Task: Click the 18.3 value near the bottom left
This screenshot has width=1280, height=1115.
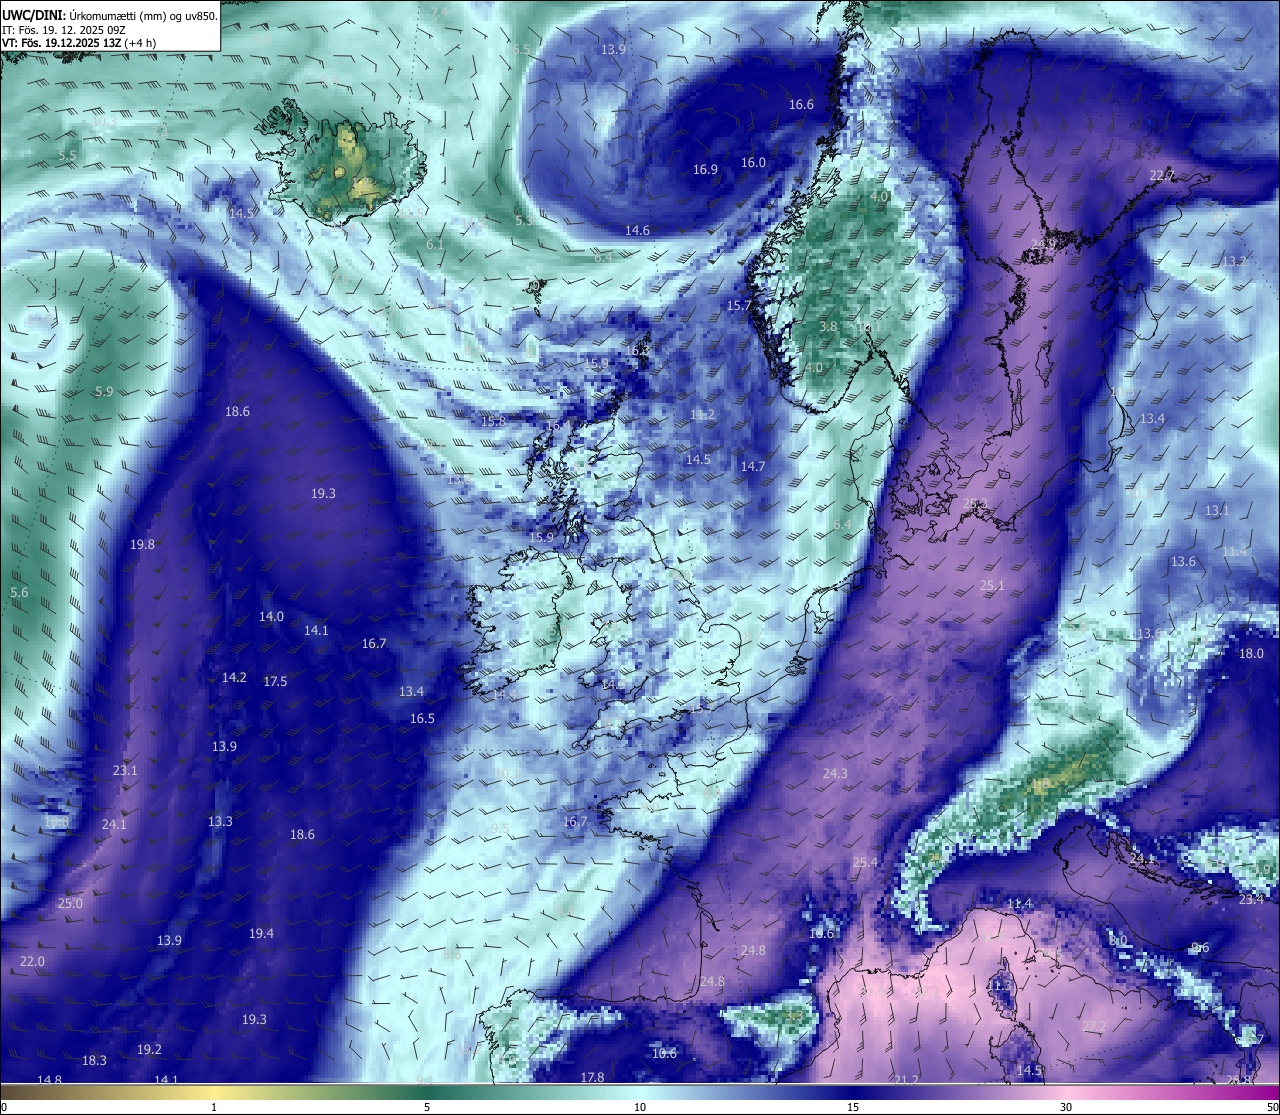Action: tap(94, 1061)
